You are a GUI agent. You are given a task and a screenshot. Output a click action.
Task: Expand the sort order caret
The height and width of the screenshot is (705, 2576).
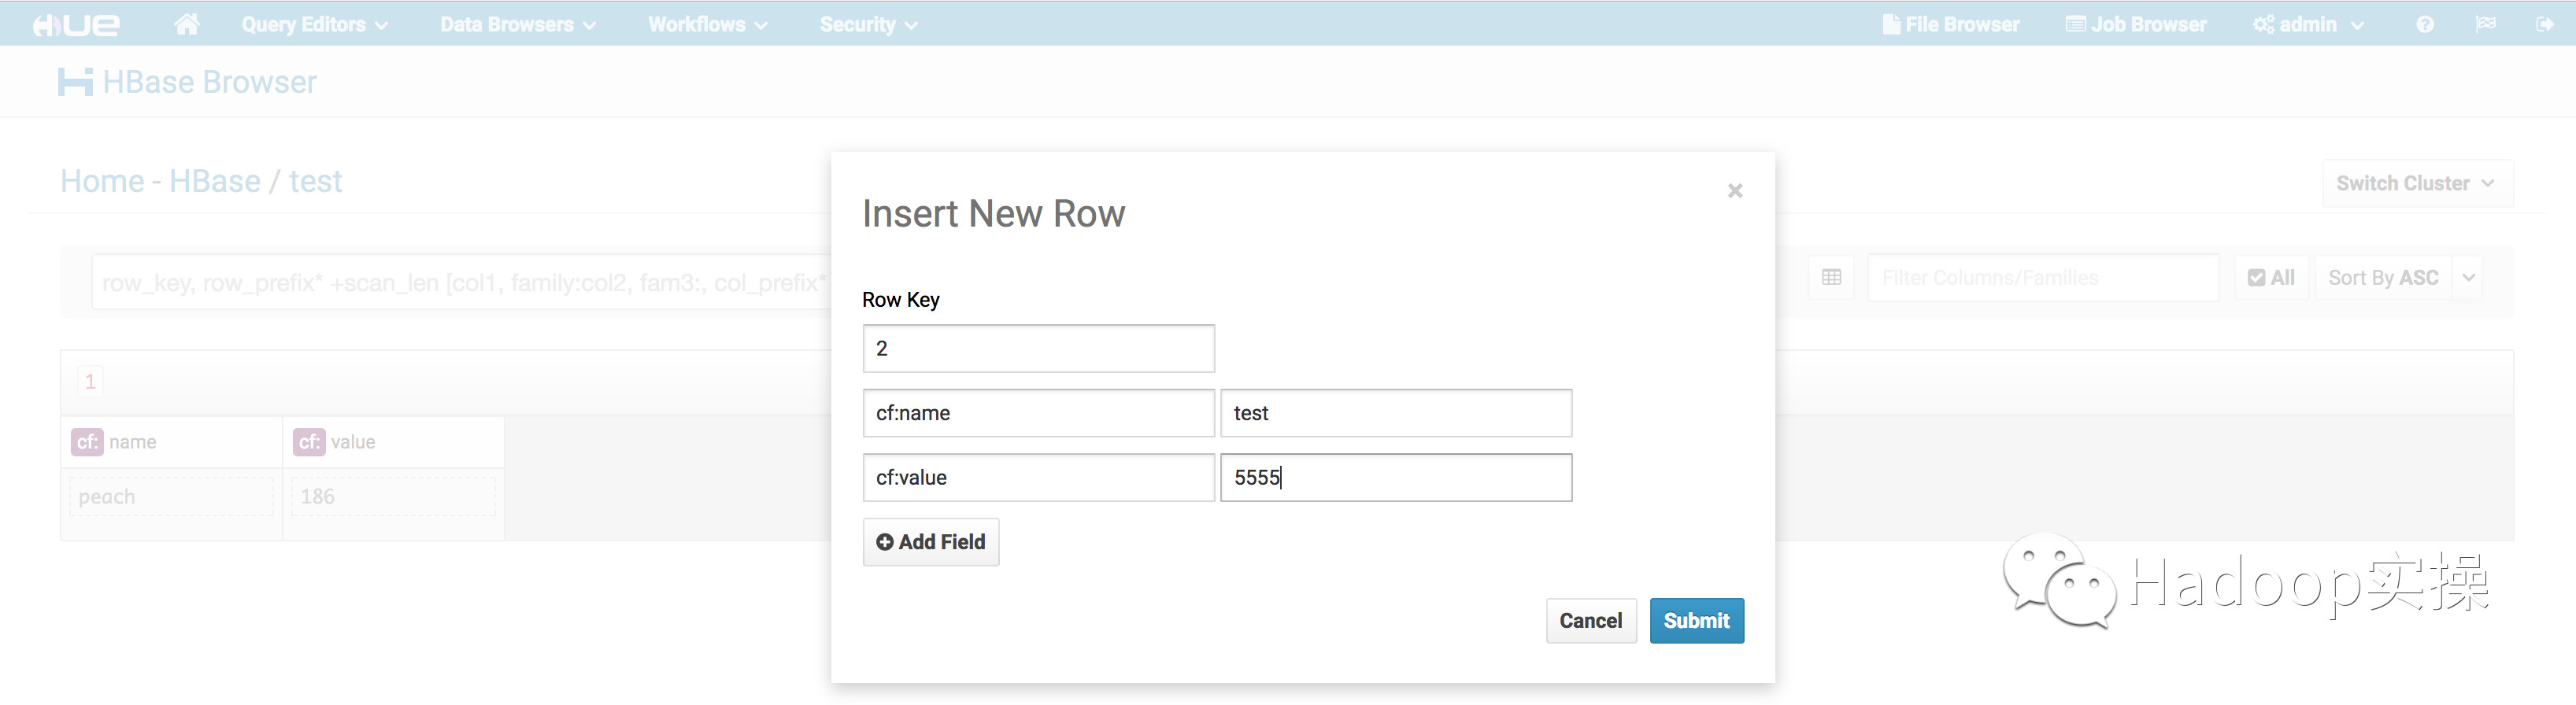coord(2469,278)
